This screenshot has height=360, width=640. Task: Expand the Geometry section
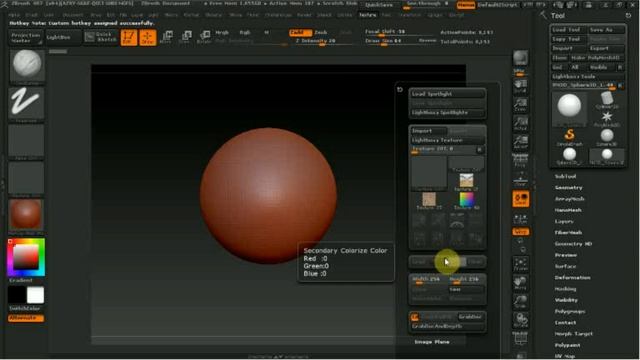(x=569, y=188)
